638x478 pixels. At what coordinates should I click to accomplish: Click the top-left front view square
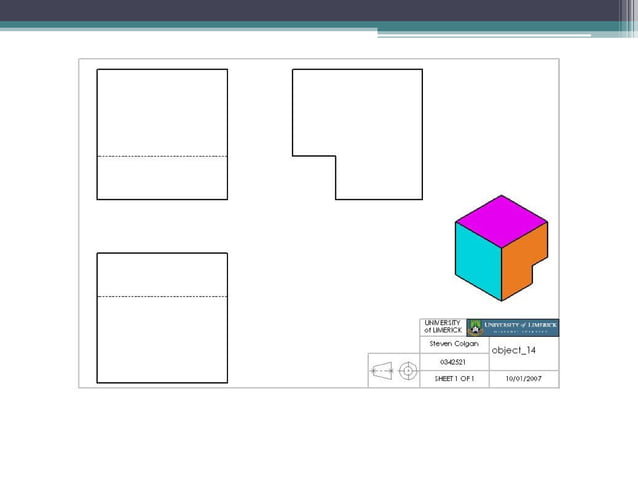click(x=162, y=134)
